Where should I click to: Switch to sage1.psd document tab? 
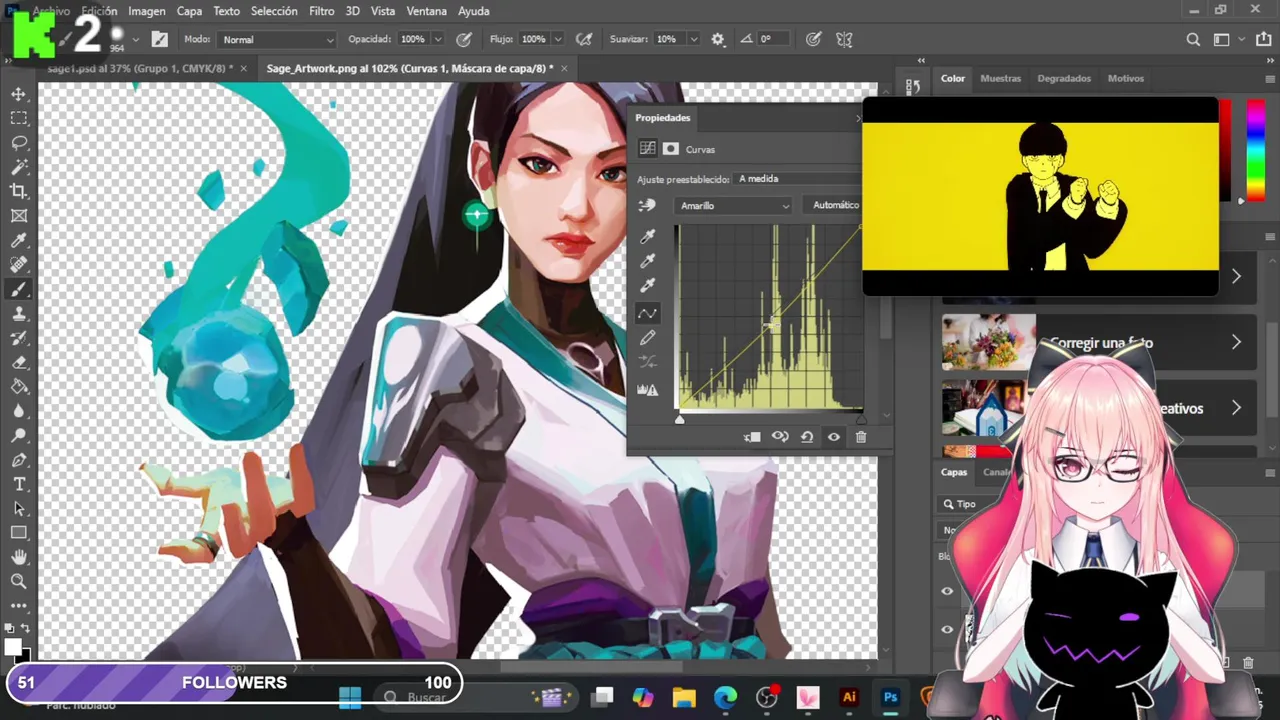(x=140, y=68)
